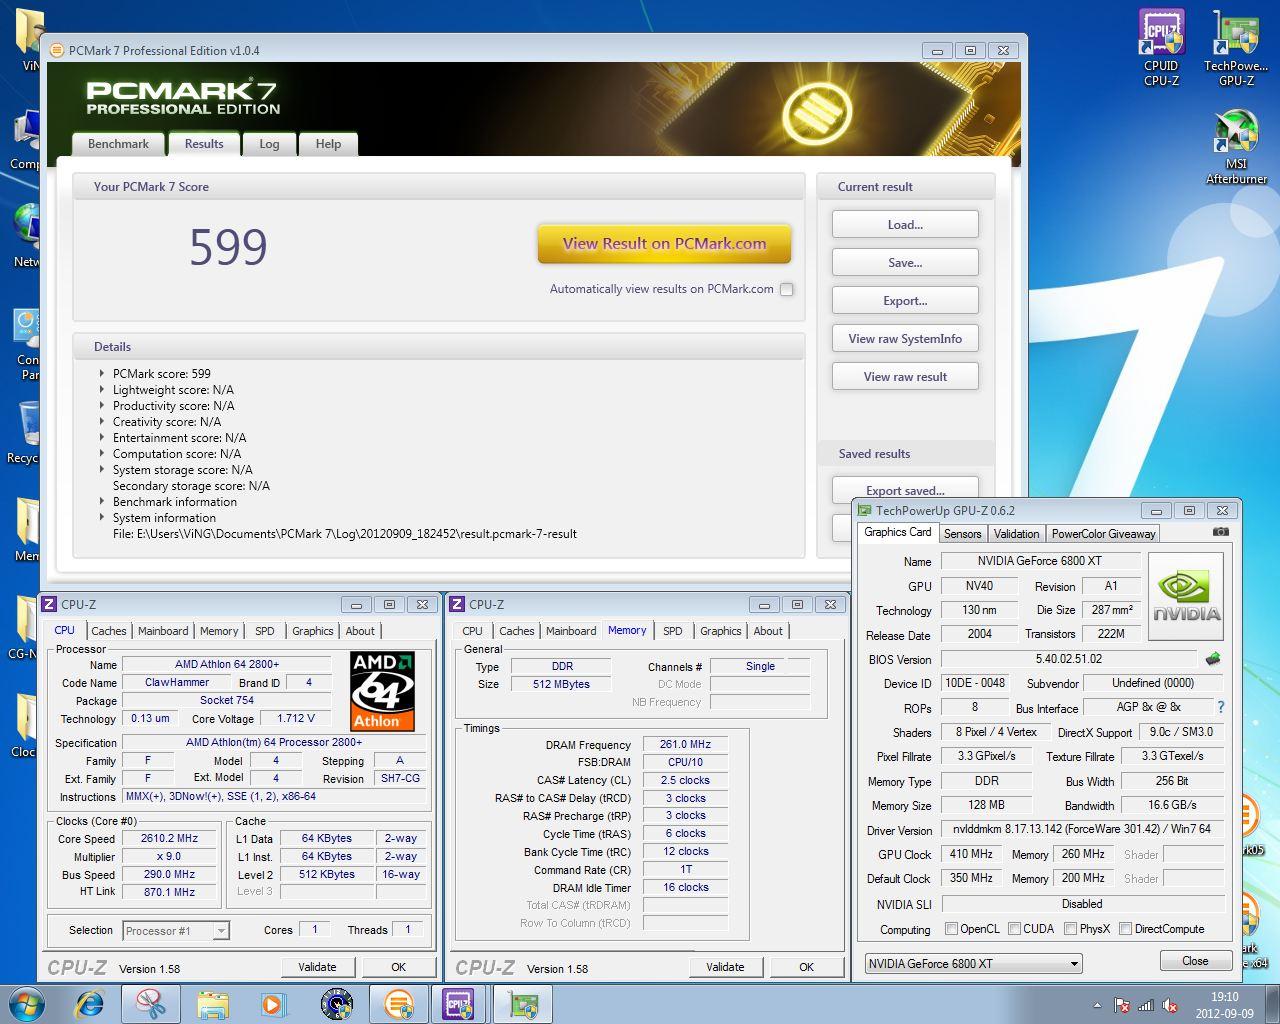Viewport: 1280px width, 1024px height.
Task: Expand the Benchmark information row
Action: 102,502
